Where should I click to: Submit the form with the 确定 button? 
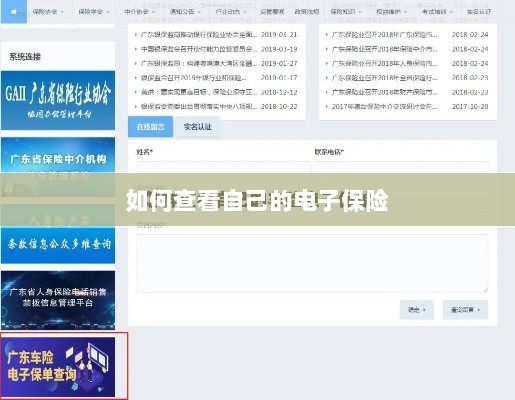click(417, 310)
